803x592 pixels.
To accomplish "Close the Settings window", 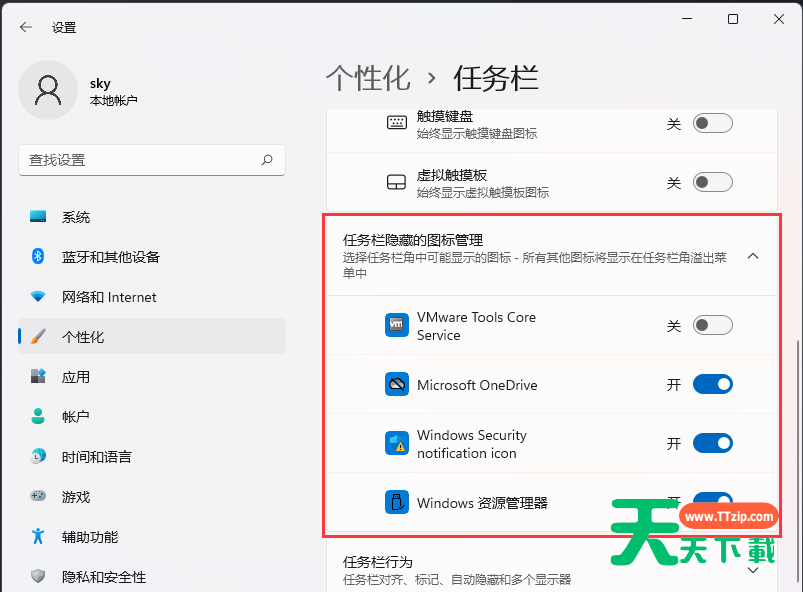I will pyautogui.click(x=778, y=19).
